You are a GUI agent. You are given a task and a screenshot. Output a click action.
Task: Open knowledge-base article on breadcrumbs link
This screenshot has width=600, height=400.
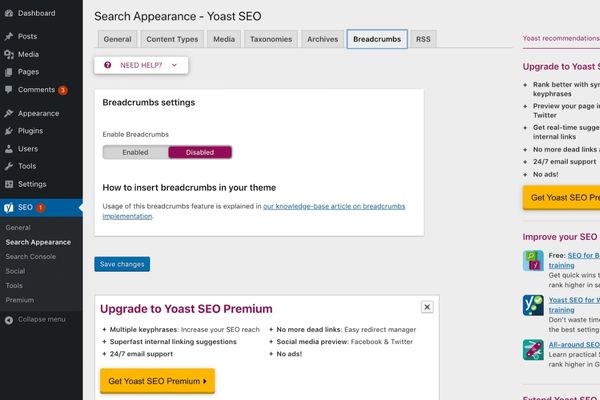tap(254, 211)
